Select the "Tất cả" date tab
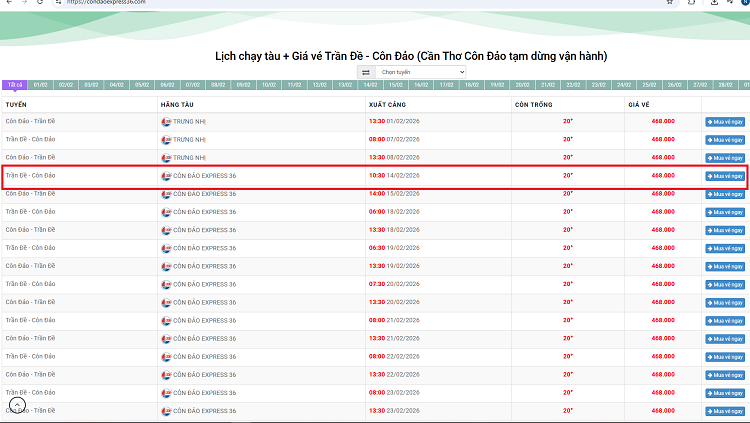 [14, 85]
